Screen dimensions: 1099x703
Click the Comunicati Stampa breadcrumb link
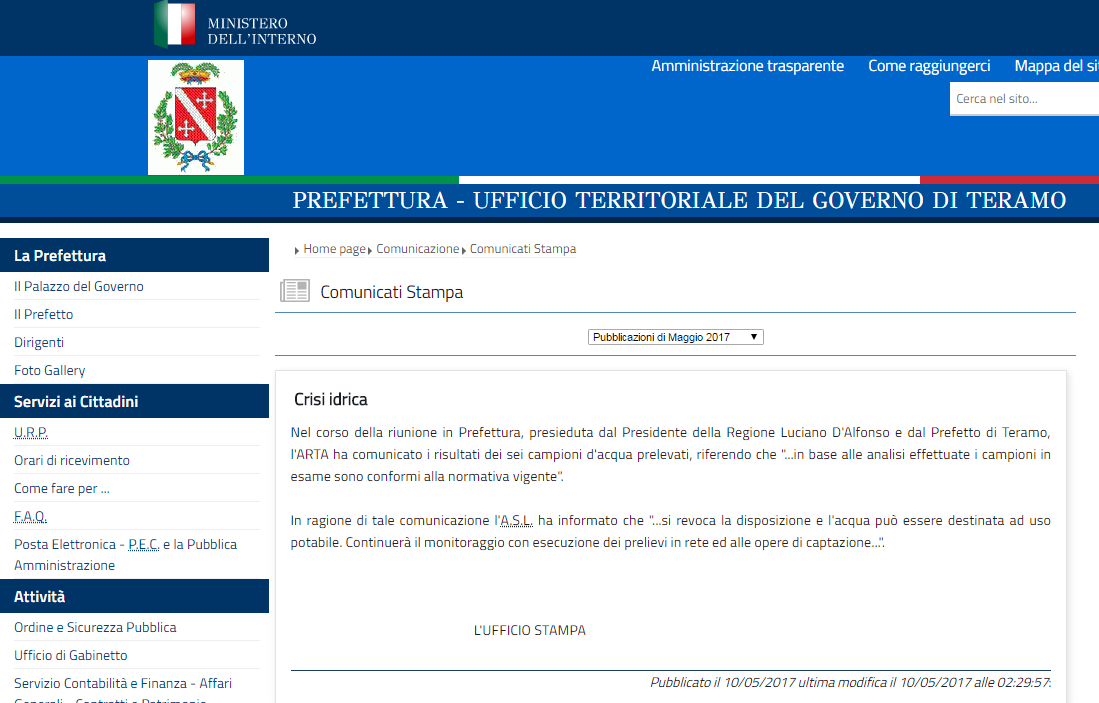tap(522, 249)
